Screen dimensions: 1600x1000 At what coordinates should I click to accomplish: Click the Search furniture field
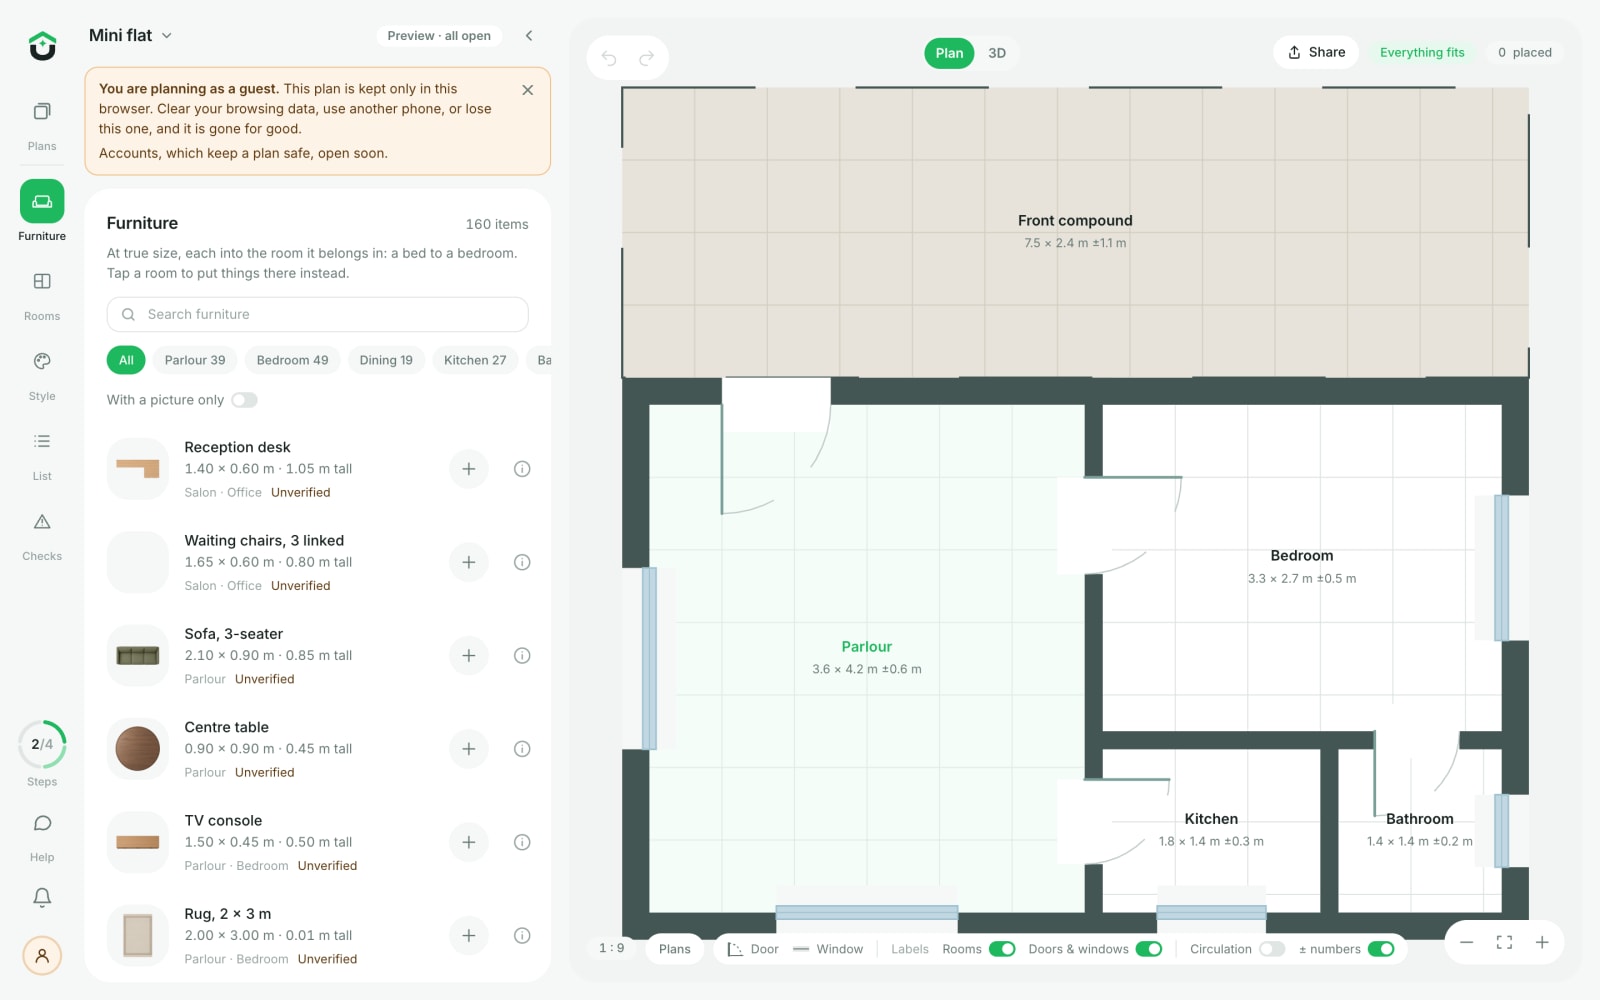[x=317, y=314]
